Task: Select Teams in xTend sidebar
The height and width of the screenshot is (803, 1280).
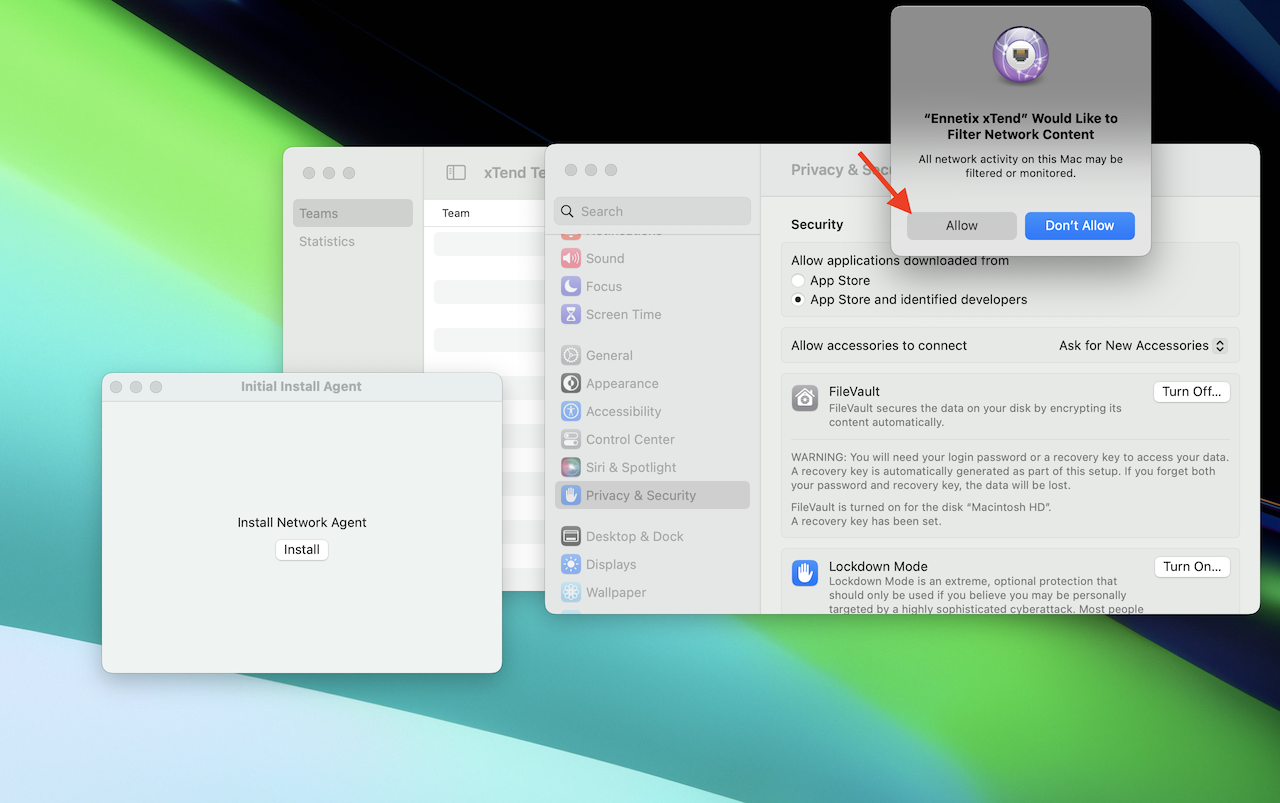Action: [x=353, y=213]
